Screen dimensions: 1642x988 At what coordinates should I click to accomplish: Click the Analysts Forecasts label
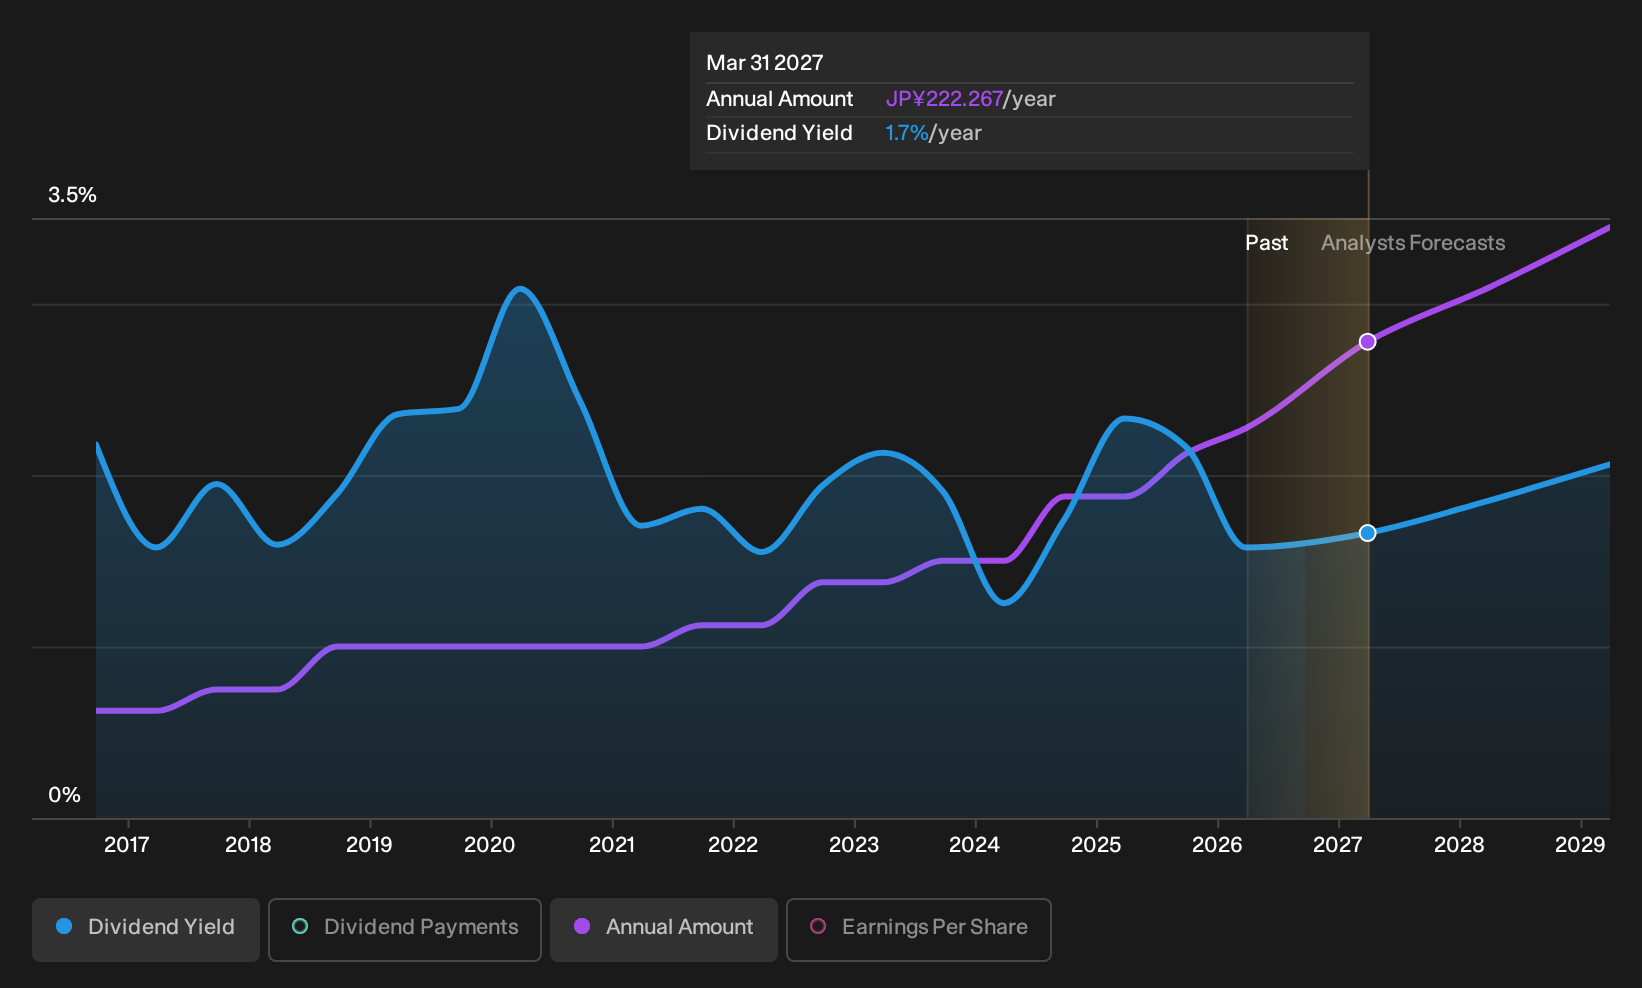click(x=1413, y=243)
